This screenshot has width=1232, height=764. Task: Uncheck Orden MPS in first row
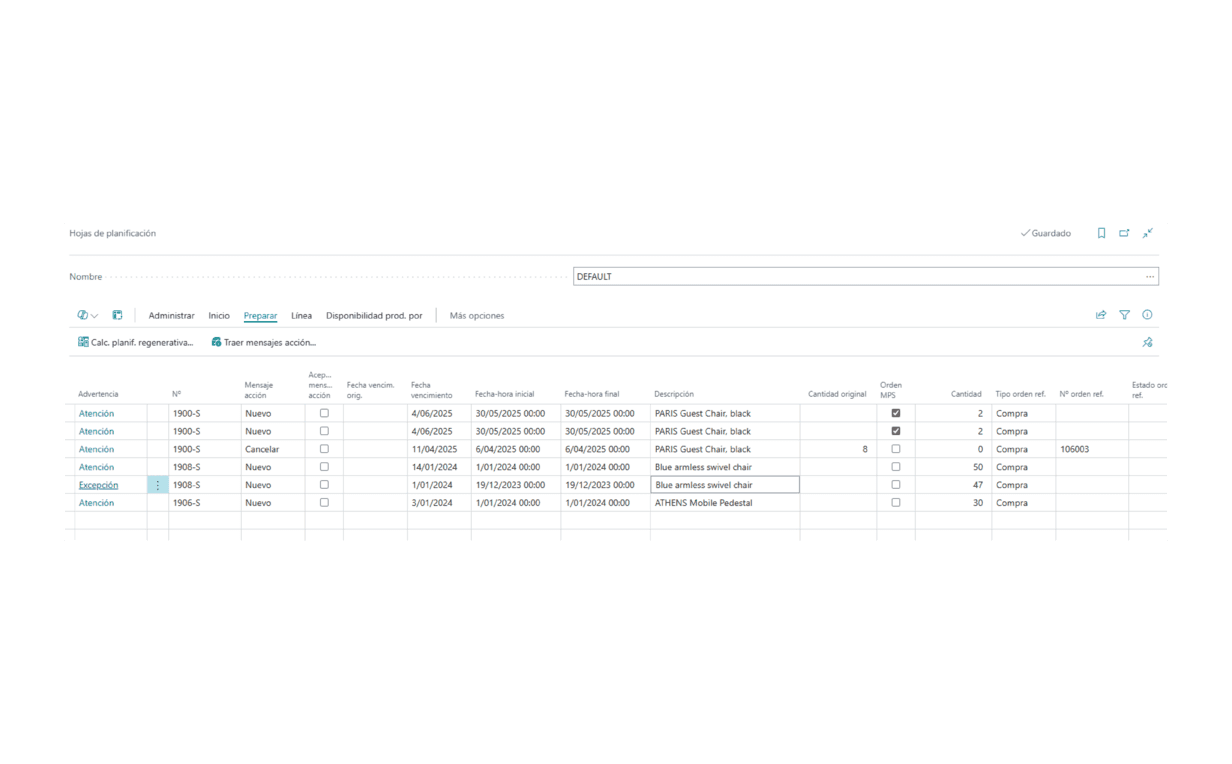896,413
